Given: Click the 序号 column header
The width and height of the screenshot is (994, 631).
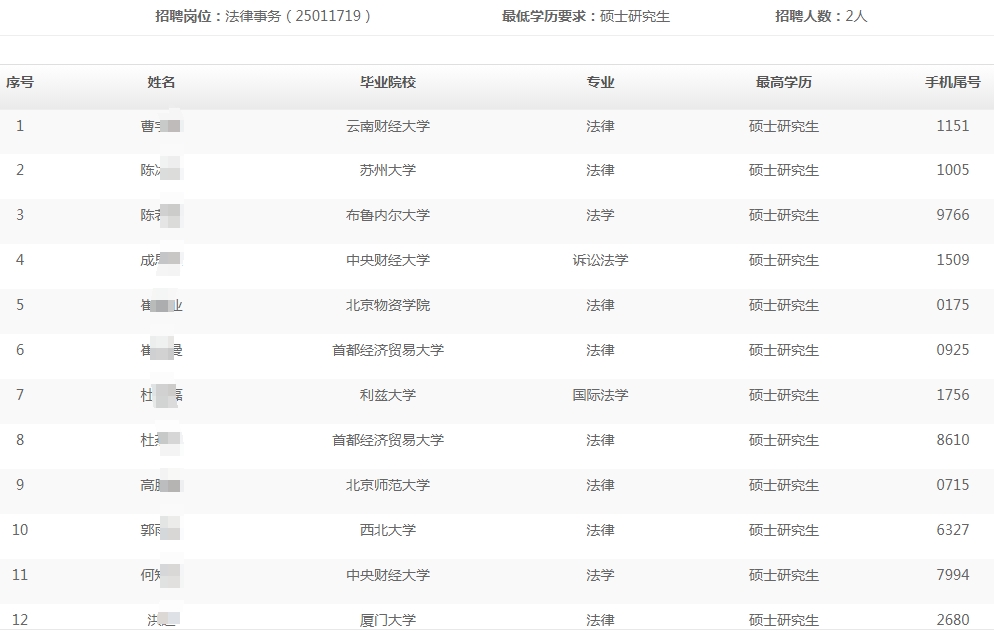Looking at the screenshot, I should [20, 83].
